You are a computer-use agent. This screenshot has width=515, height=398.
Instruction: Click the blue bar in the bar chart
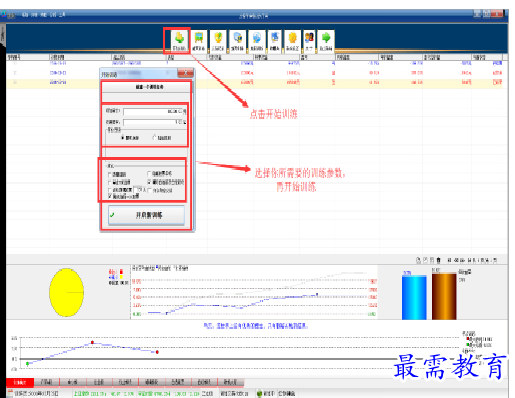tap(414, 297)
